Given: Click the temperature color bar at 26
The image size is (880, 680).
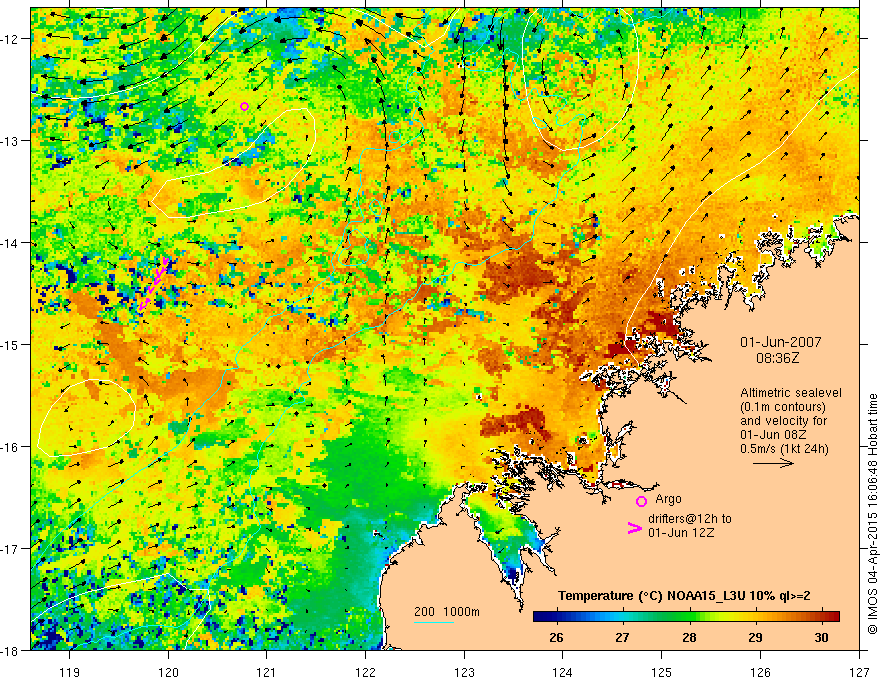Looking at the screenshot, I should click(x=556, y=616).
